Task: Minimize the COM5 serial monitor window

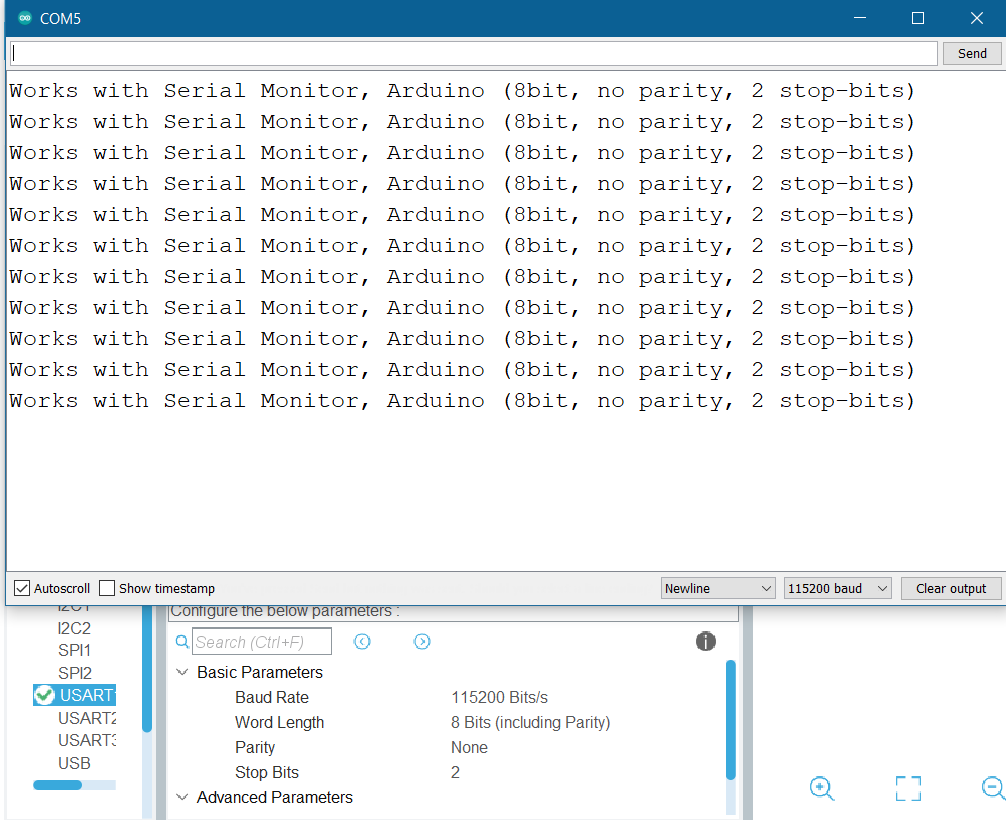Action: tap(860, 18)
